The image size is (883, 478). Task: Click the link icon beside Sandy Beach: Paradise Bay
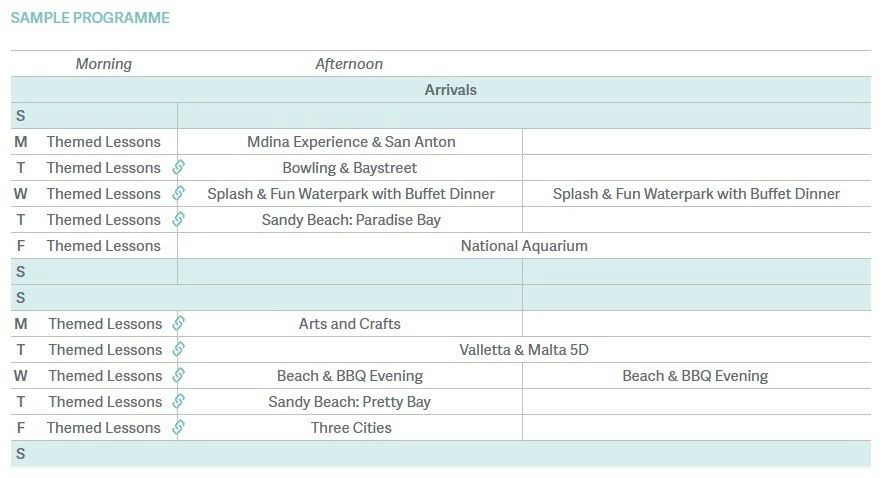pyautogui.click(x=179, y=219)
